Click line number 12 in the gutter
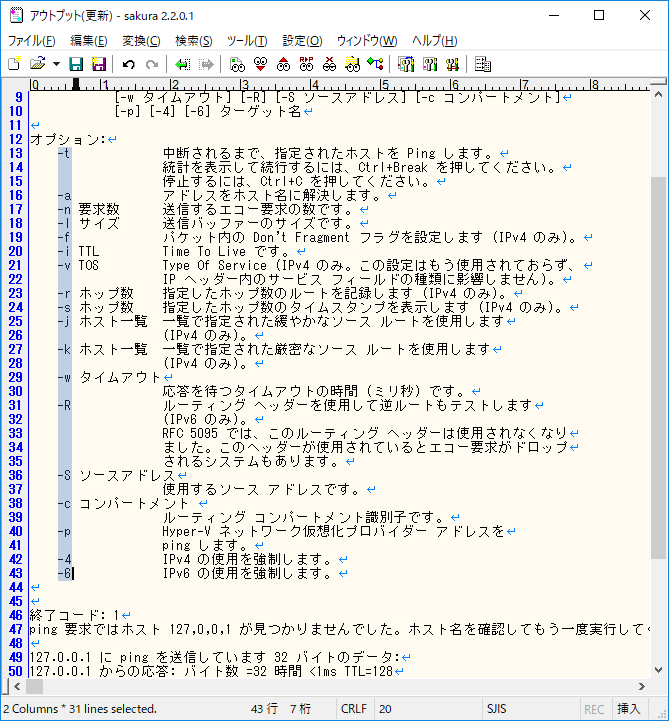Viewport: 669px width, 721px height. click(x=15, y=139)
